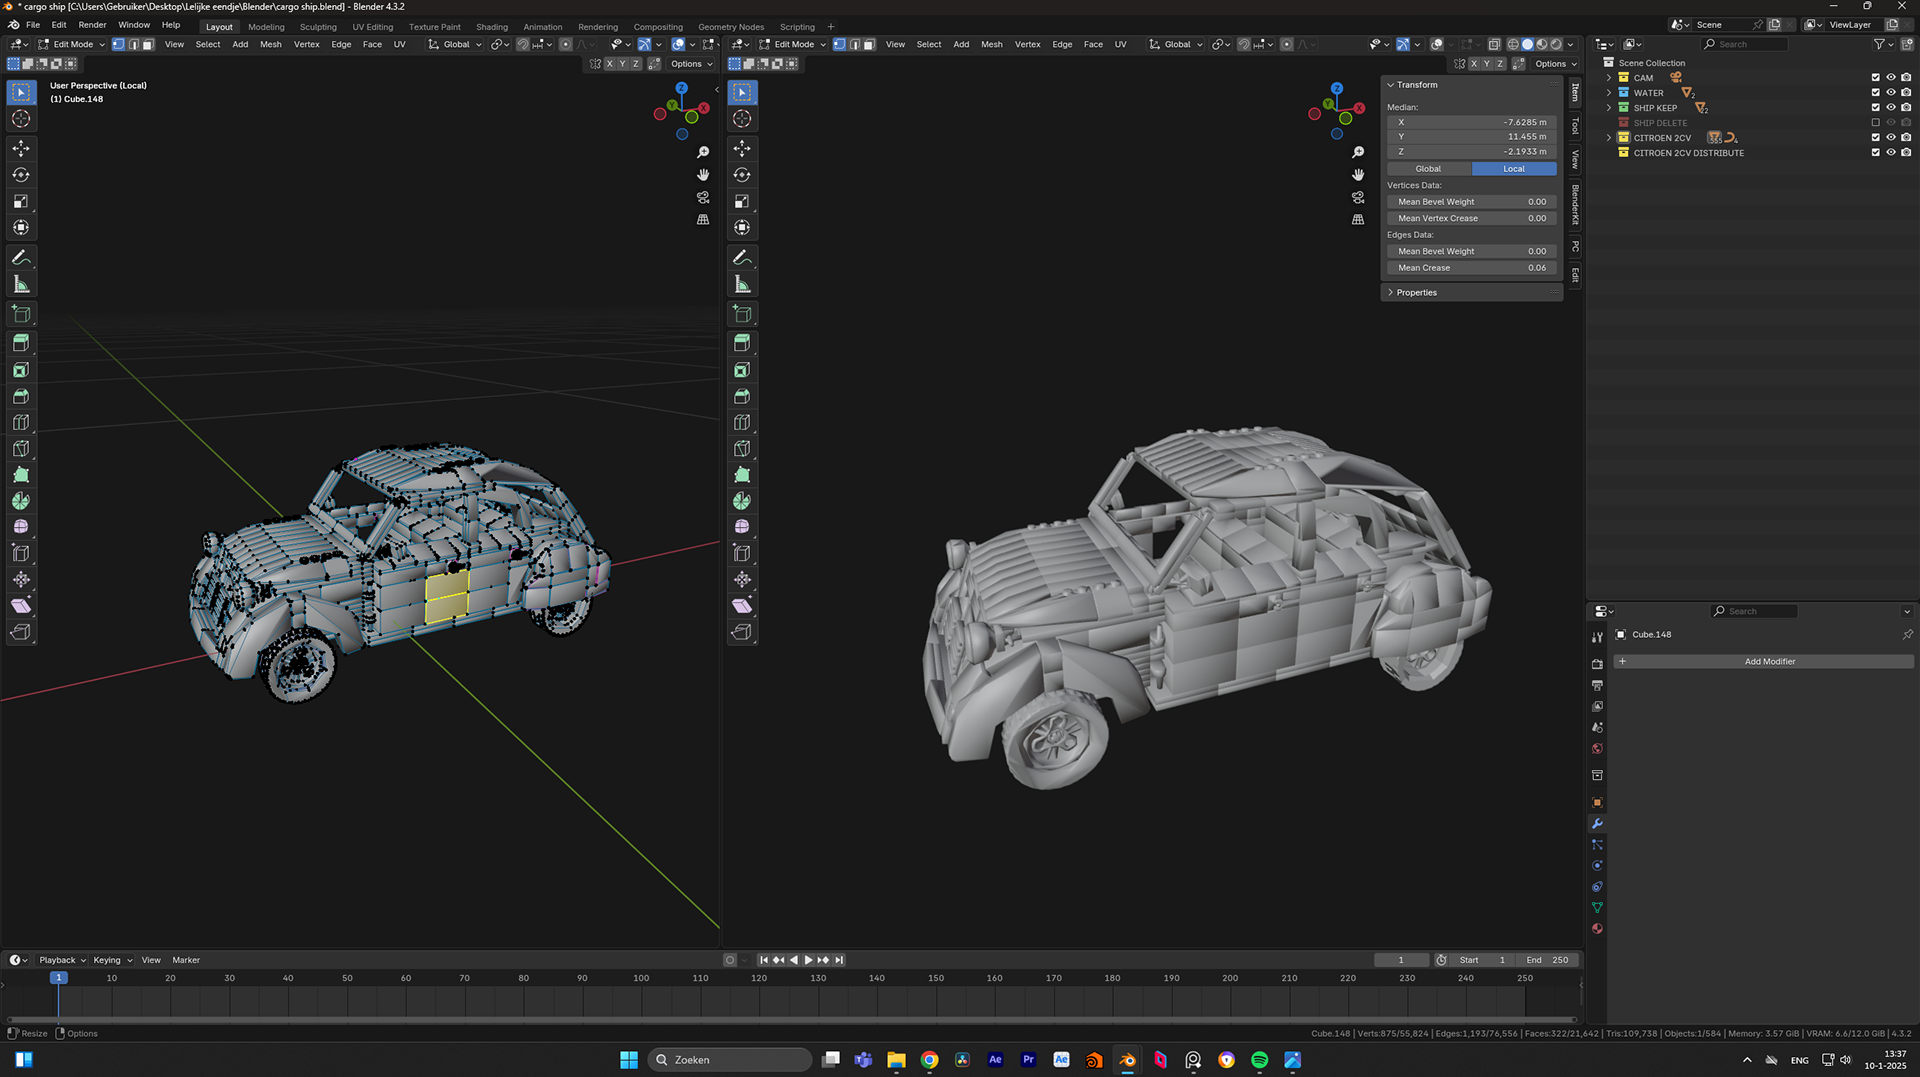Expand the CITROEN 2CV collection
Screen dimensions: 1920x1077
[1609, 138]
